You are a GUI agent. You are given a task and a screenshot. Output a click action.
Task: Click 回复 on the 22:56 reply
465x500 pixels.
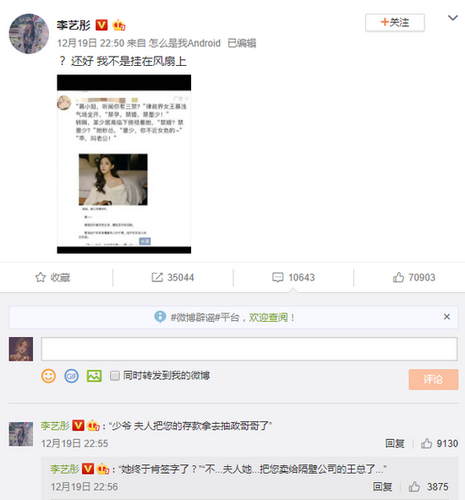pyautogui.click(x=382, y=487)
